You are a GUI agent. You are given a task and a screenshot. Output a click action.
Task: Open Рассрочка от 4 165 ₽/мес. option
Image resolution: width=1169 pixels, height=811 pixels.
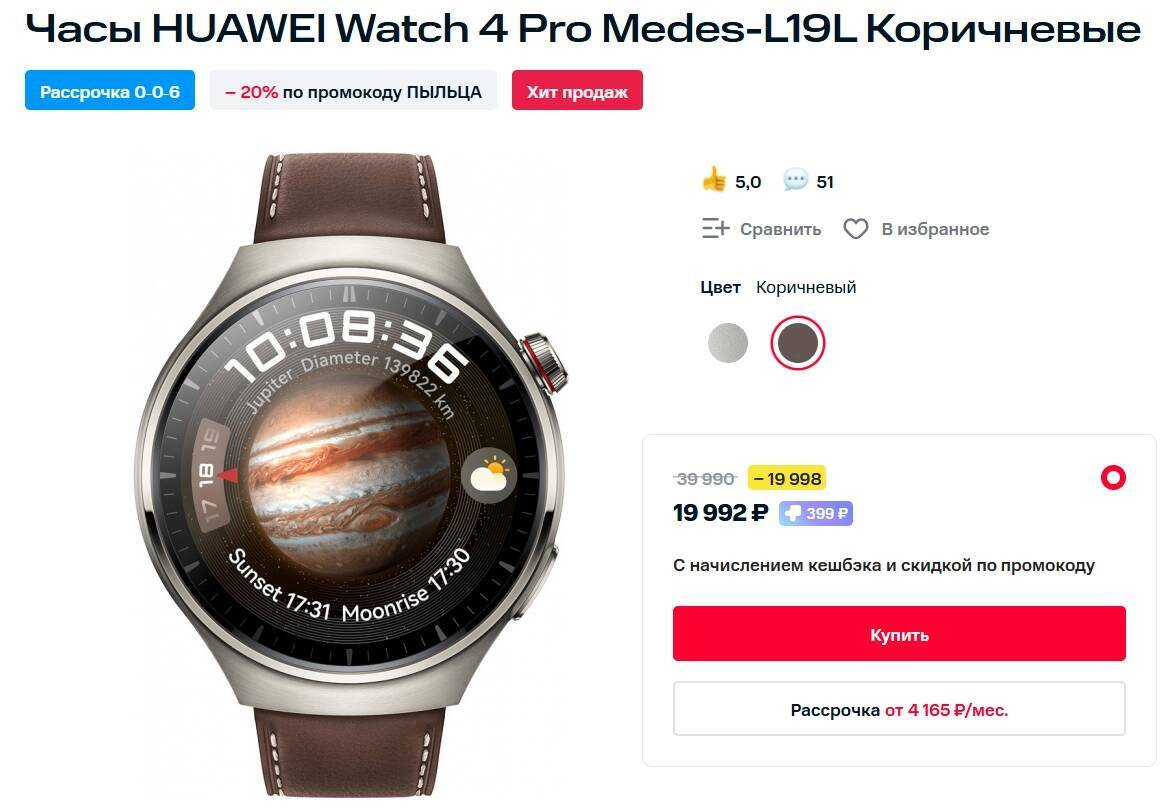pyautogui.click(x=899, y=709)
